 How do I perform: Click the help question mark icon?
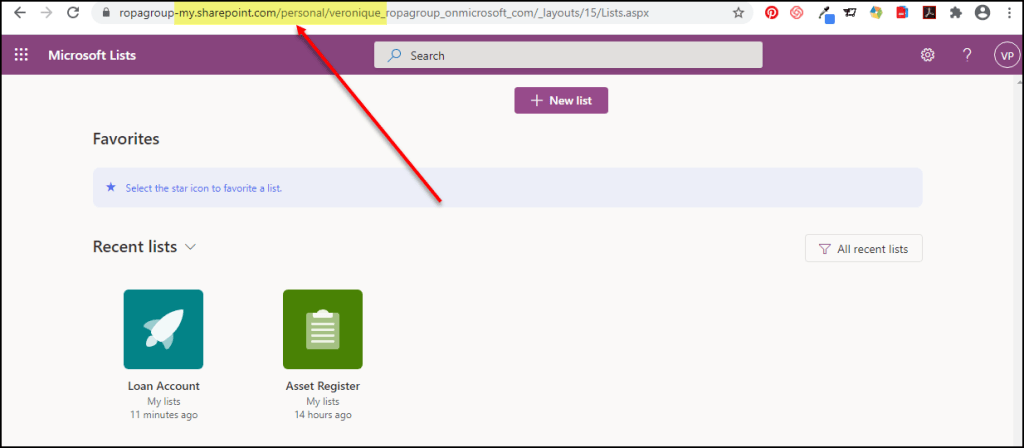(x=967, y=55)
